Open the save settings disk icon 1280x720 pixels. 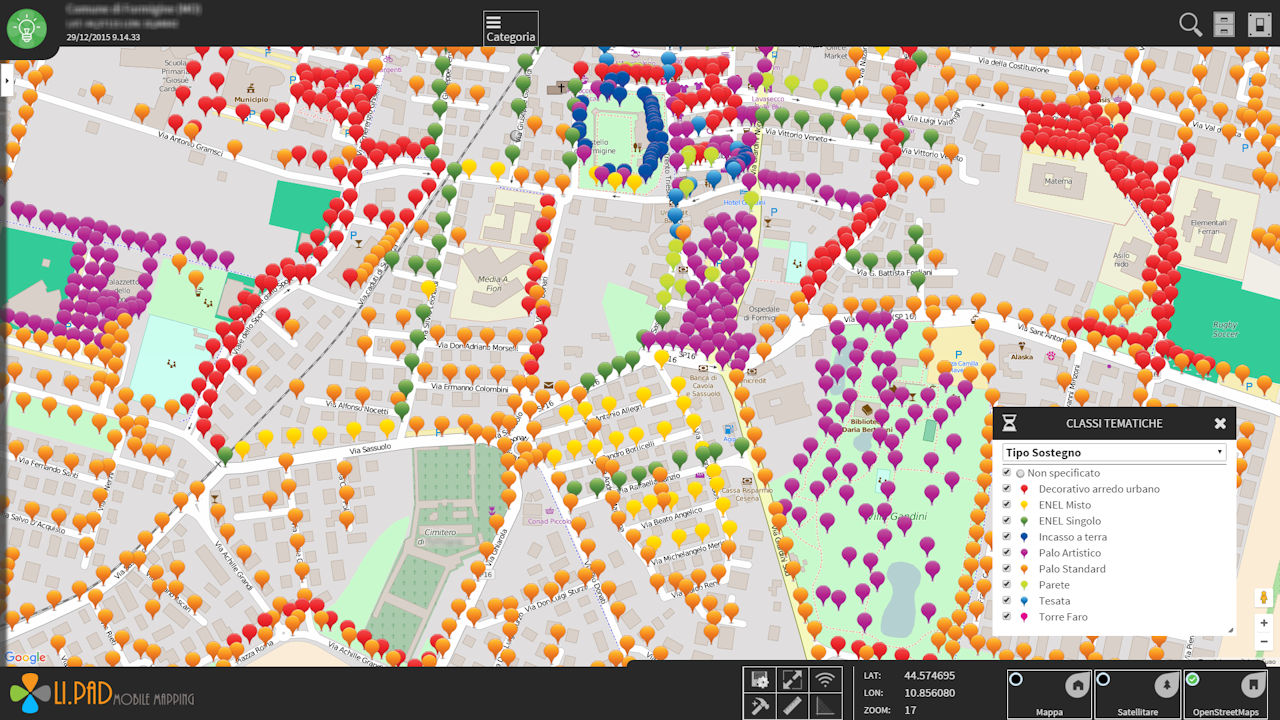[759, 680]
